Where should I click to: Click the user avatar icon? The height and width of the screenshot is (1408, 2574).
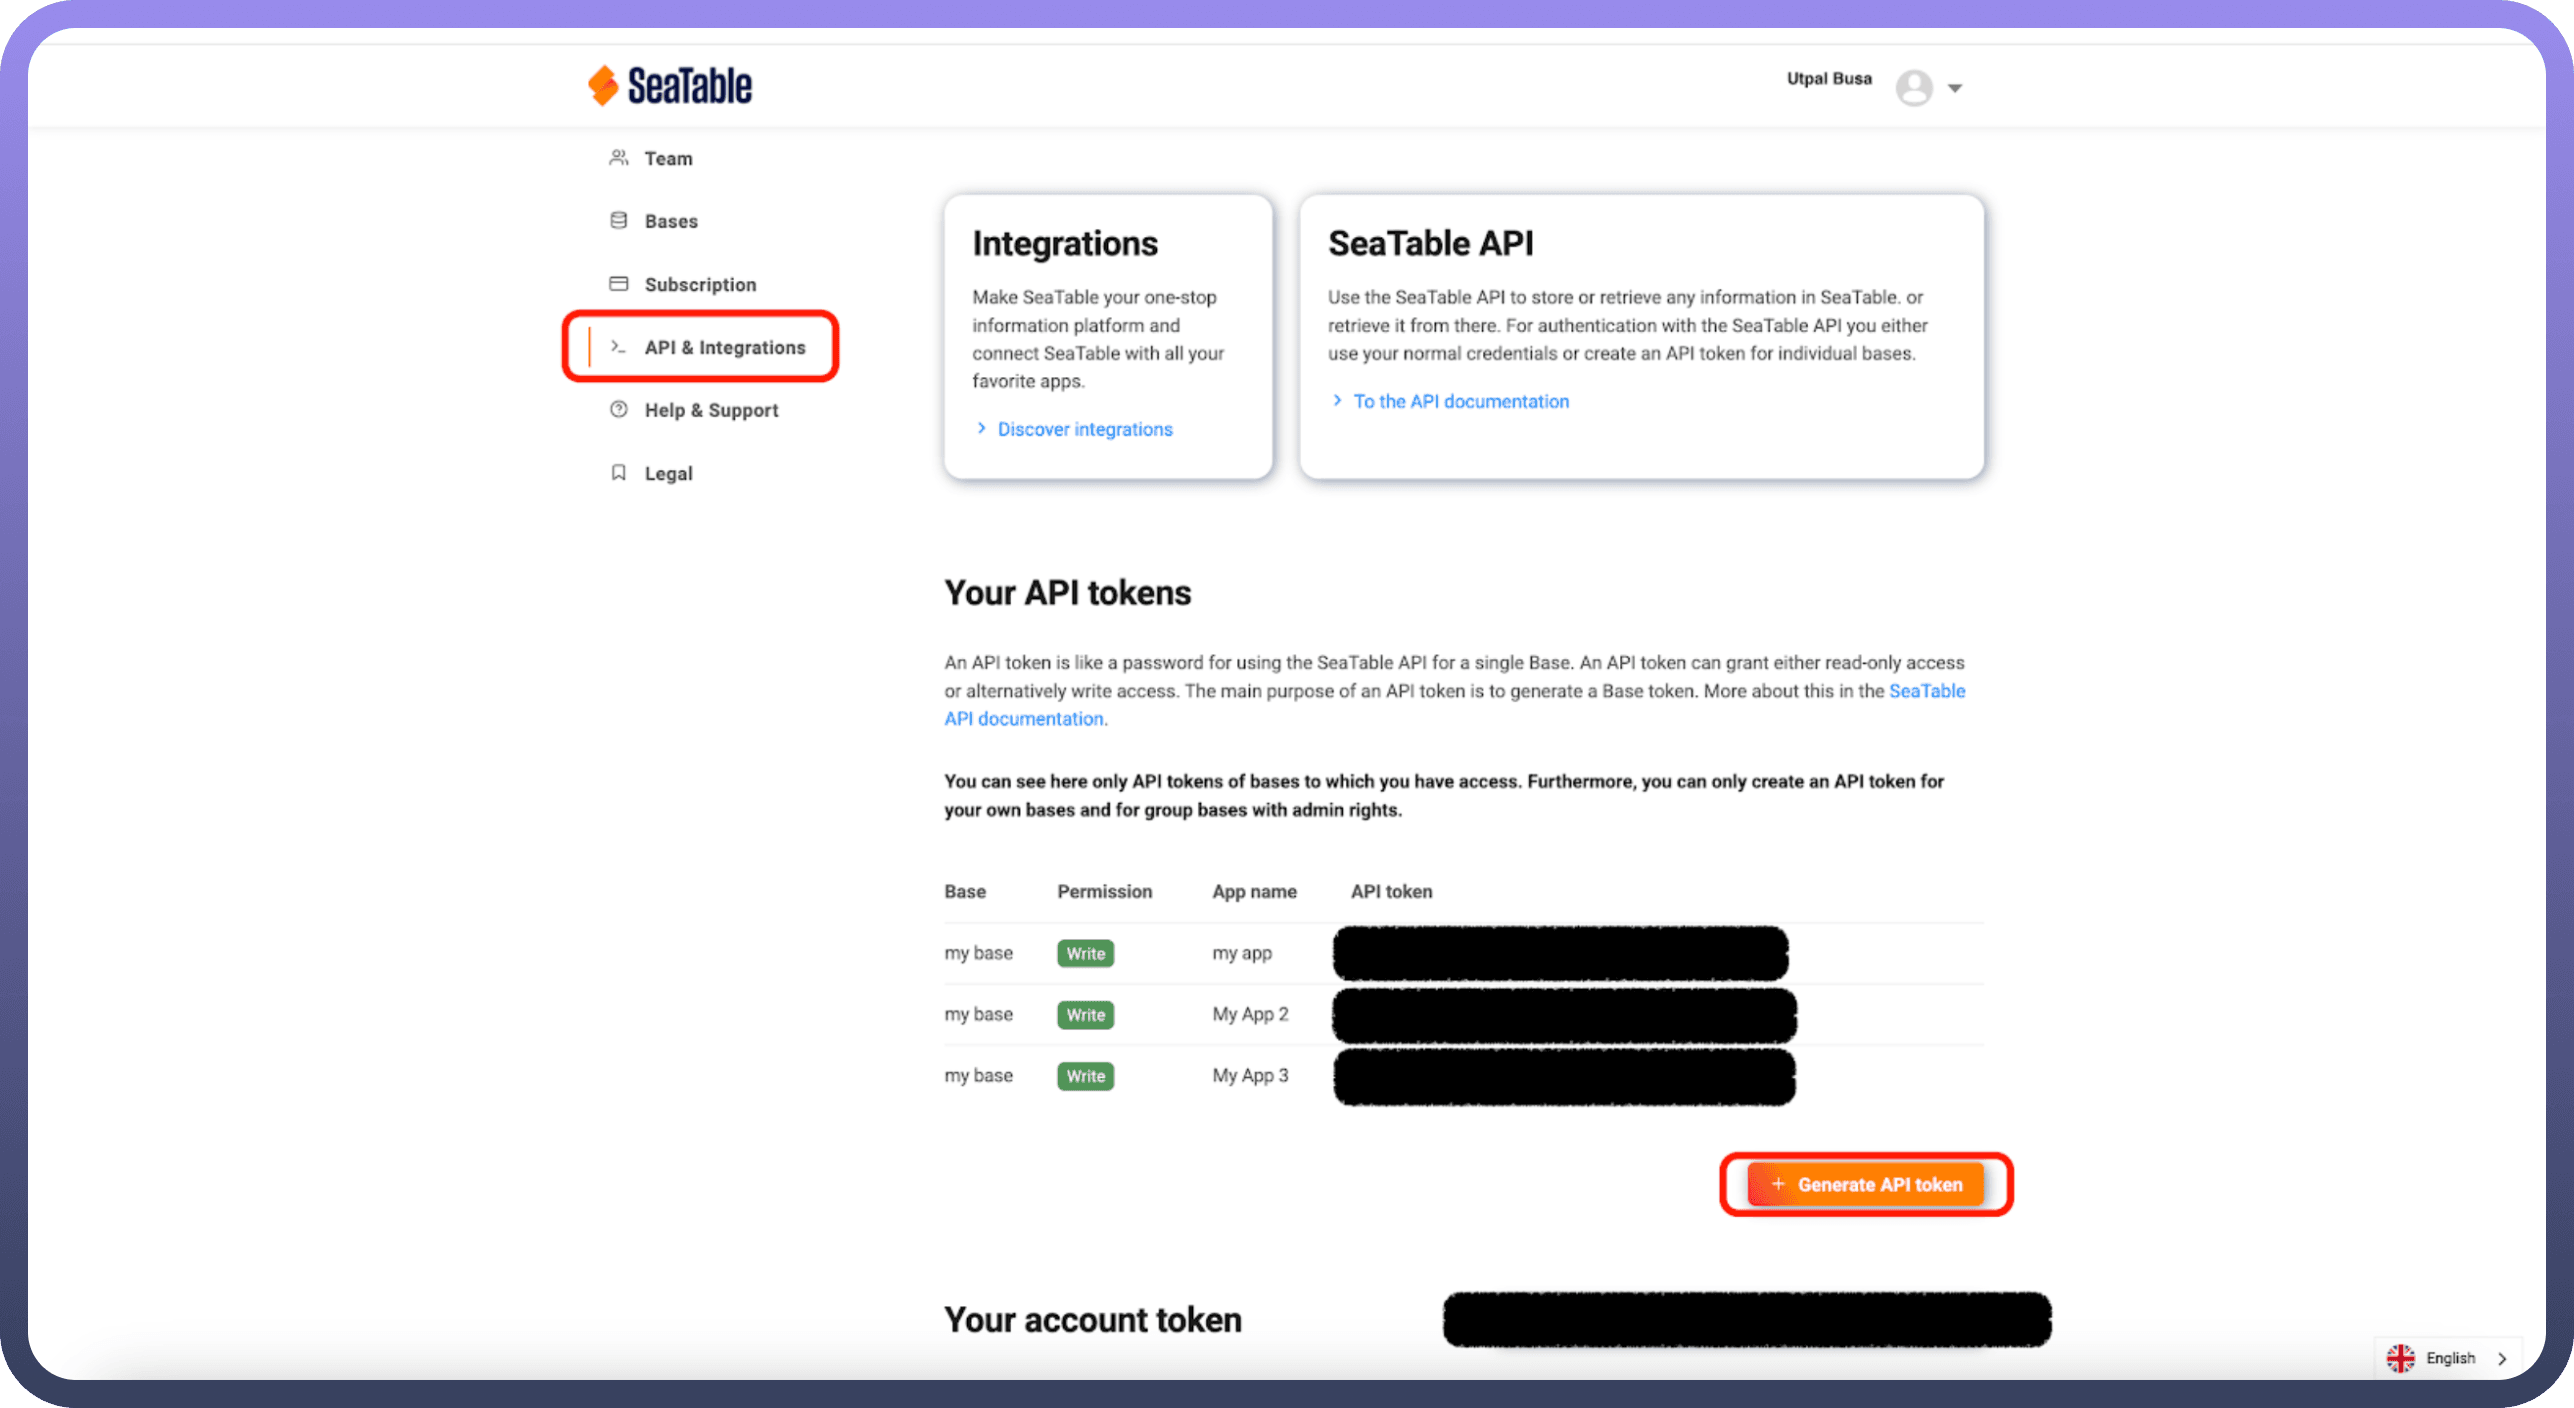coord(1913,88)
